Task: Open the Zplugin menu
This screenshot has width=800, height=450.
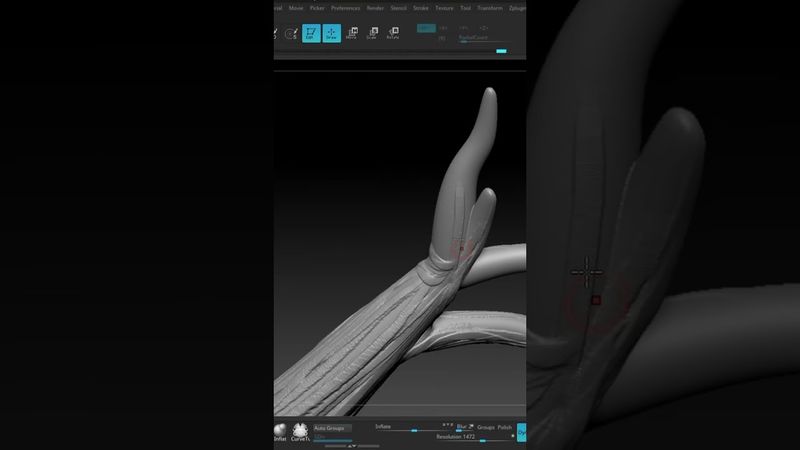Action: [517, 8]
